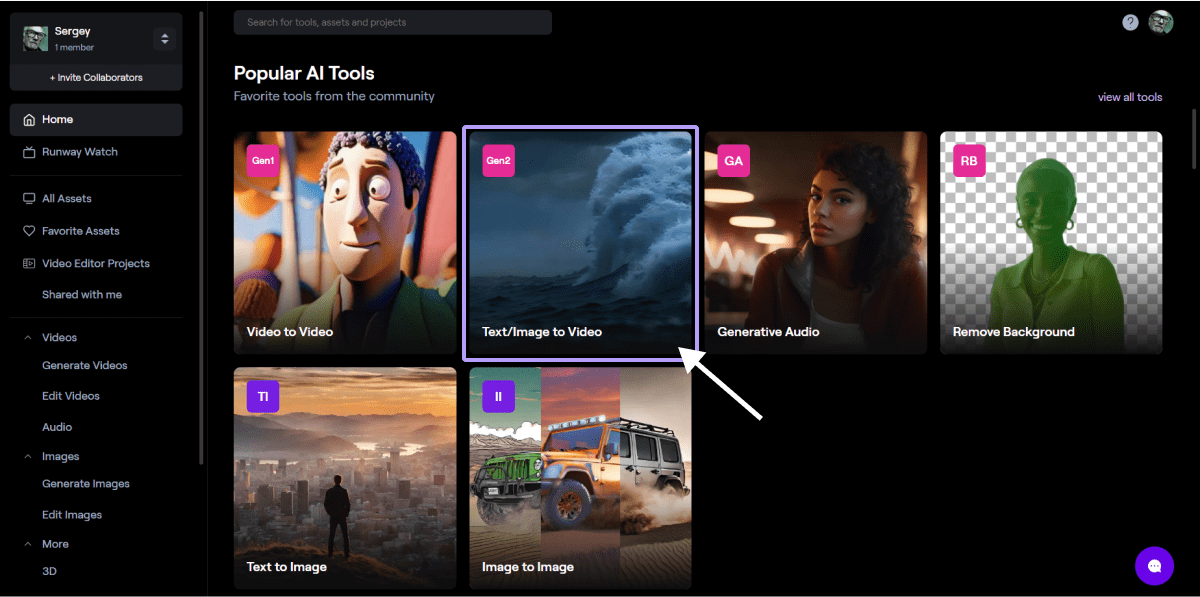Click the Video Editor Projects icon
Screen dimensions: 1200x597
(x=29, y=263)
